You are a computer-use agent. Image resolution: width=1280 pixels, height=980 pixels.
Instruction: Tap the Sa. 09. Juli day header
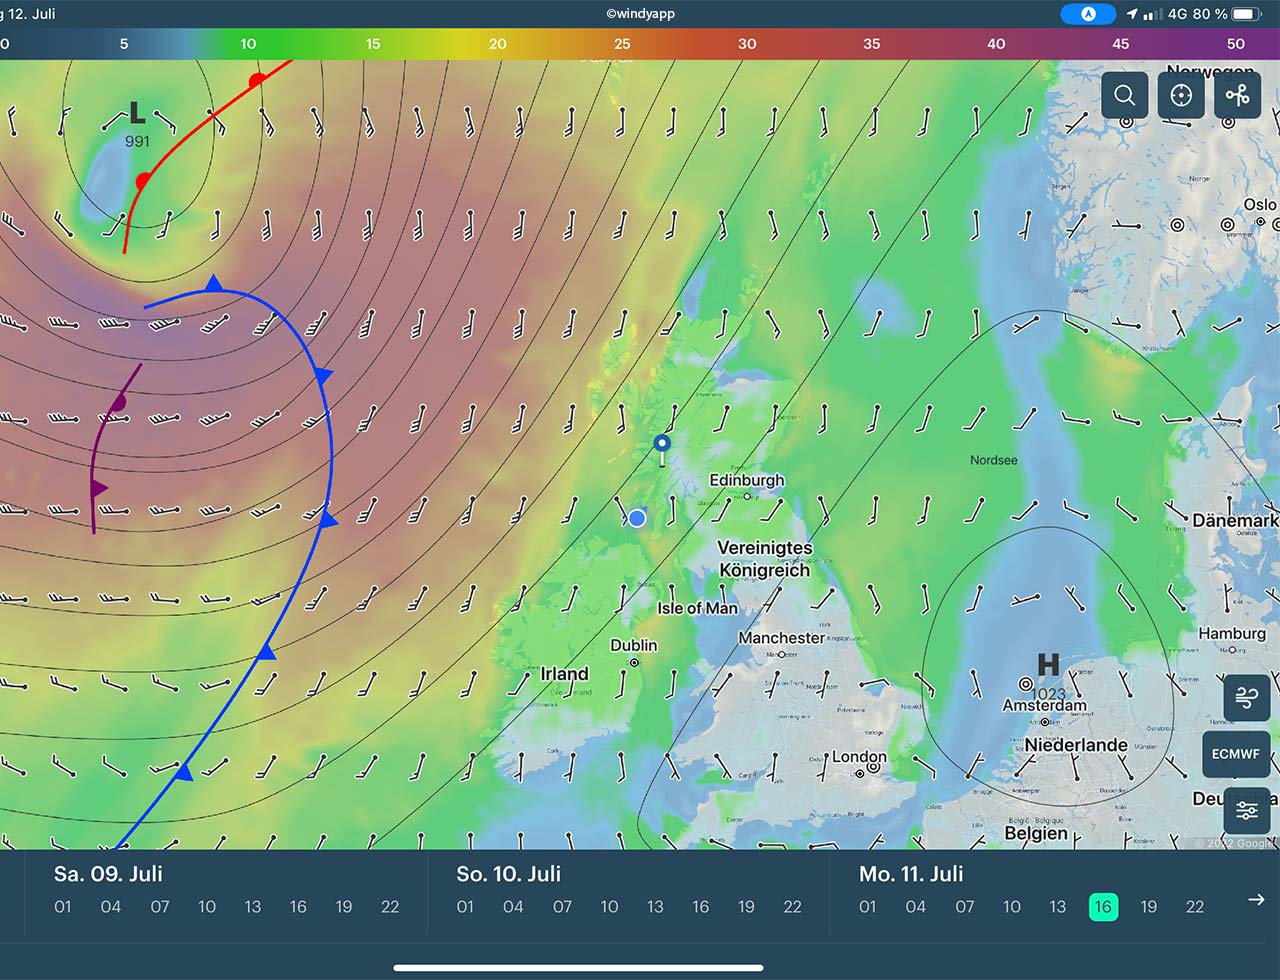click(108, 874)
